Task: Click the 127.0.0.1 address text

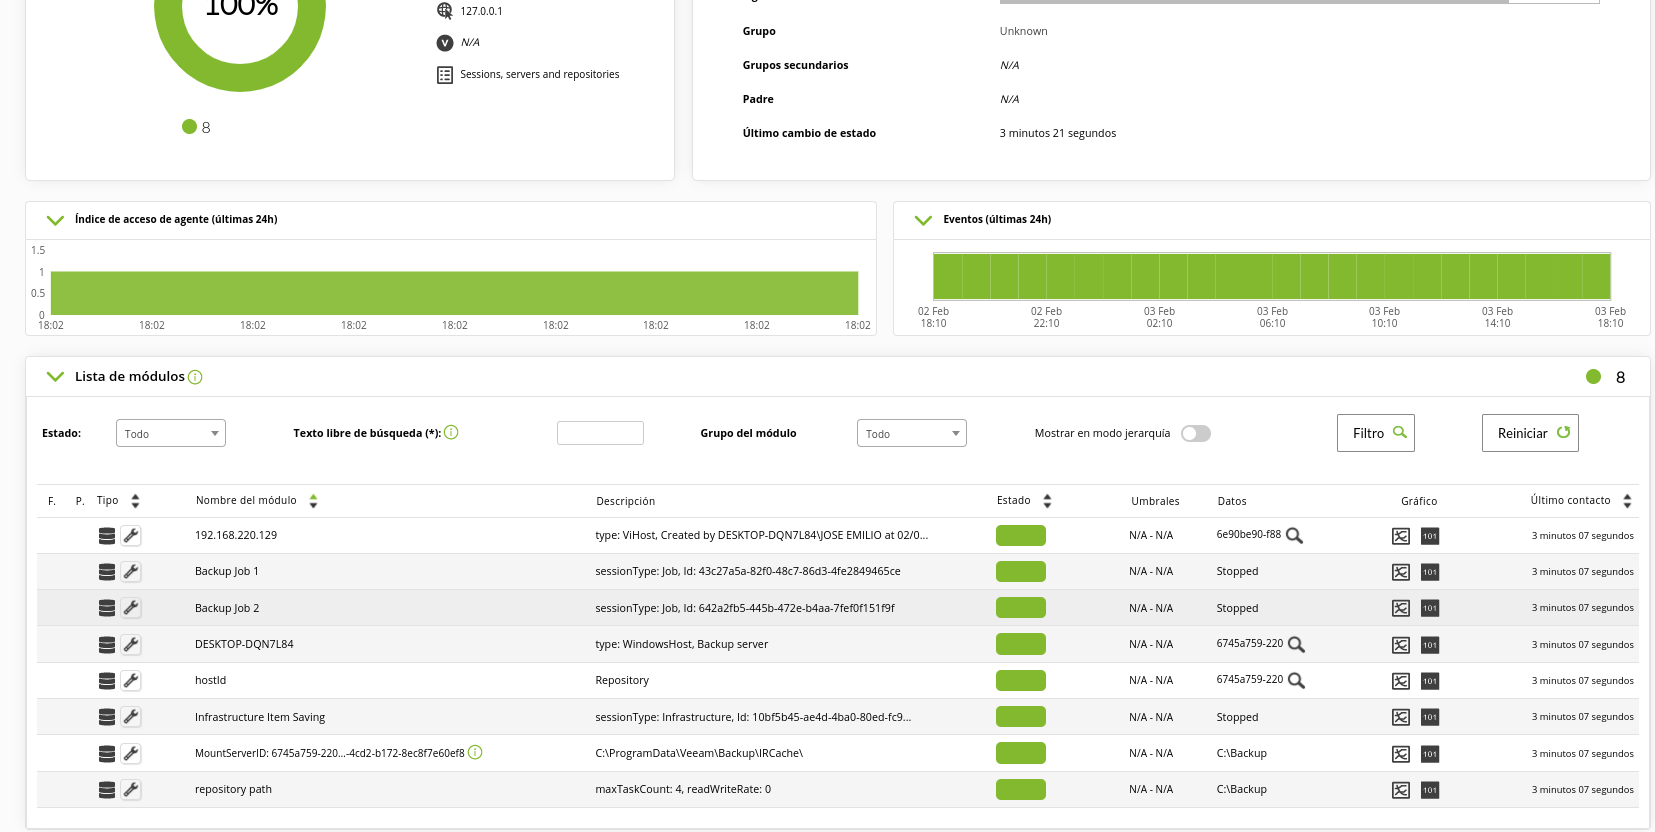Action: point(482,11)
